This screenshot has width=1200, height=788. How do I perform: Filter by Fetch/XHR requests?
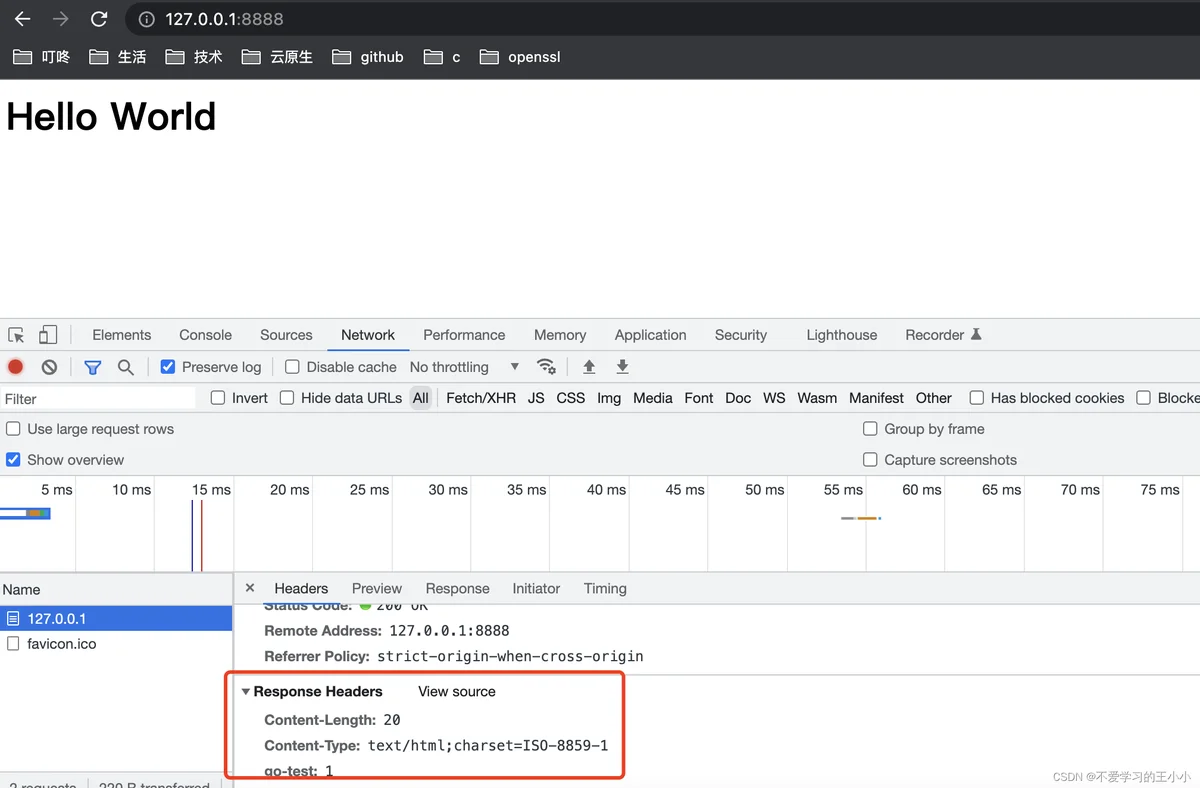coord(481,398)
